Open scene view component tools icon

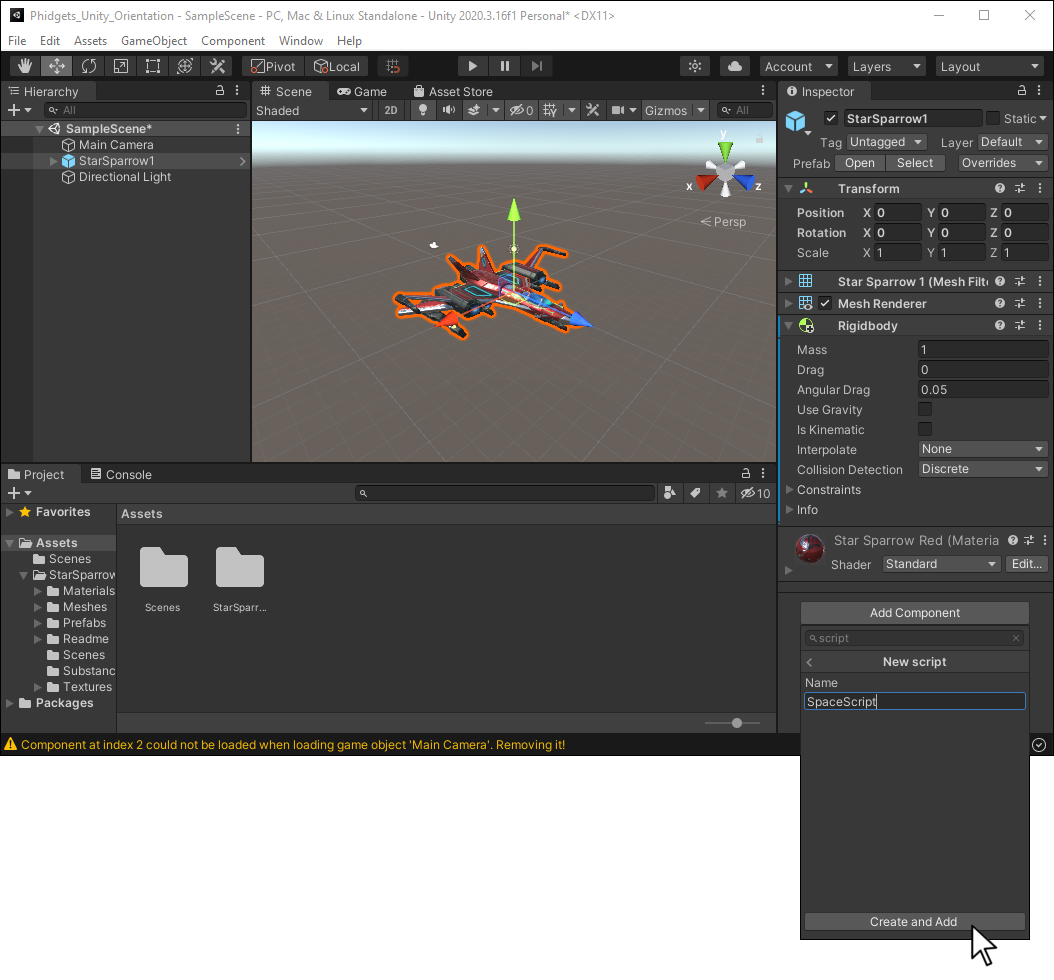click(592, 110)
